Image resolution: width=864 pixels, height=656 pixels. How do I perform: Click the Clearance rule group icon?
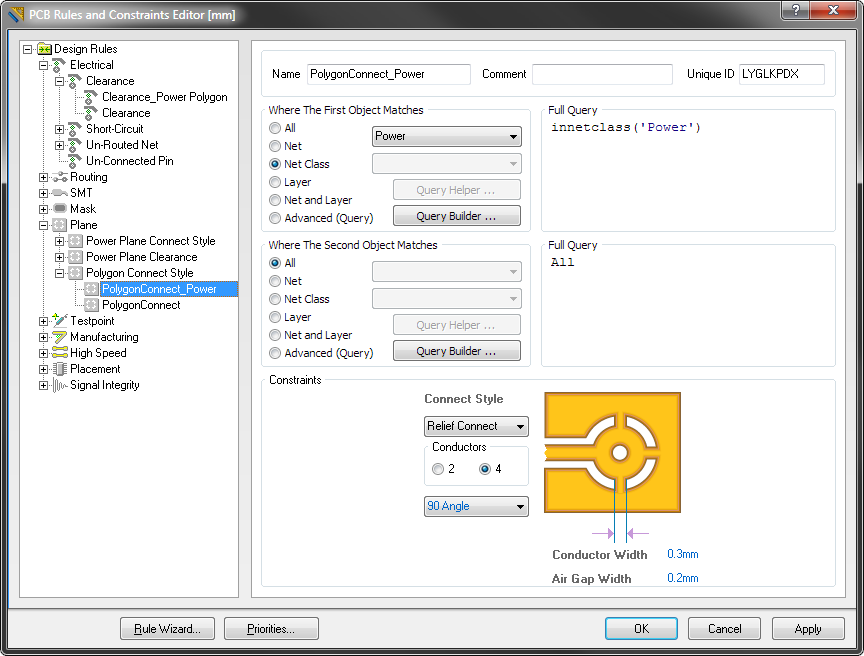pyautogui.click(x=75, y=81)
